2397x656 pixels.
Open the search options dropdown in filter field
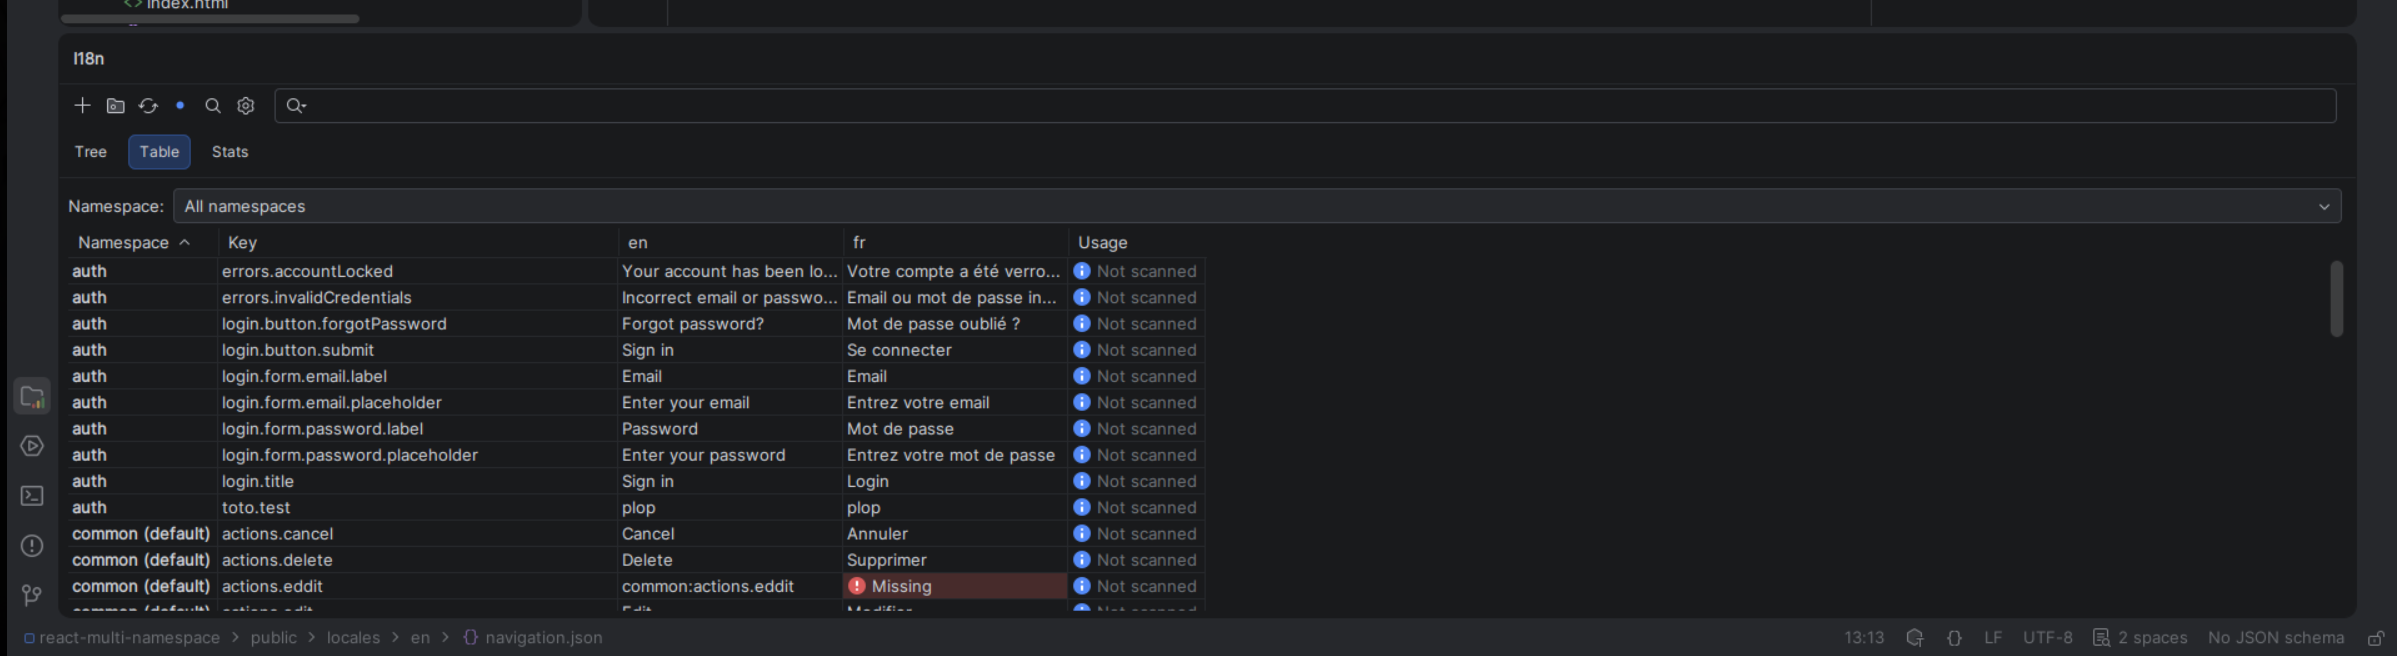point(296,105)
